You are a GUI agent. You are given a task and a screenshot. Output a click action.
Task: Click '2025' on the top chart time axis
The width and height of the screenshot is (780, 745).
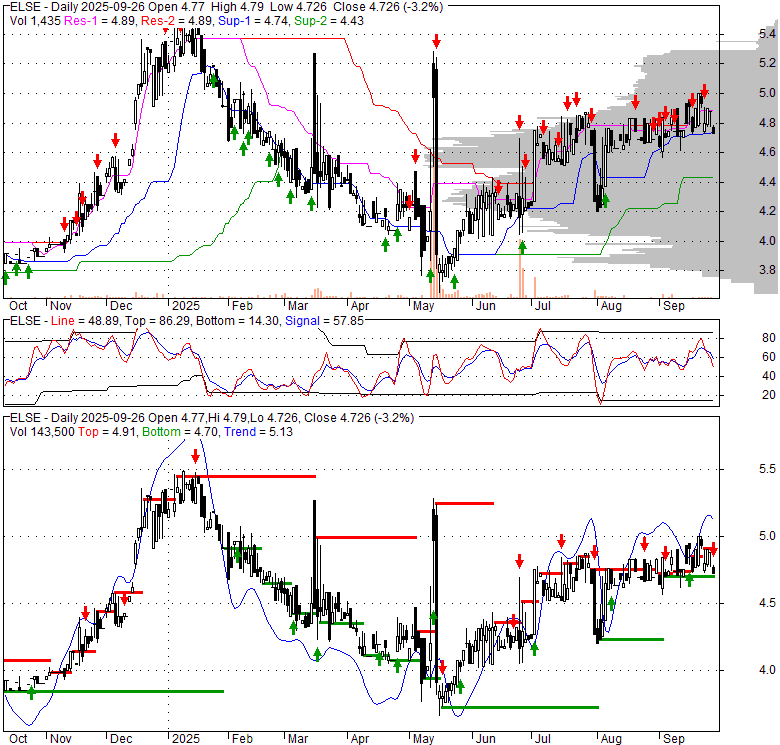(186, 306)
